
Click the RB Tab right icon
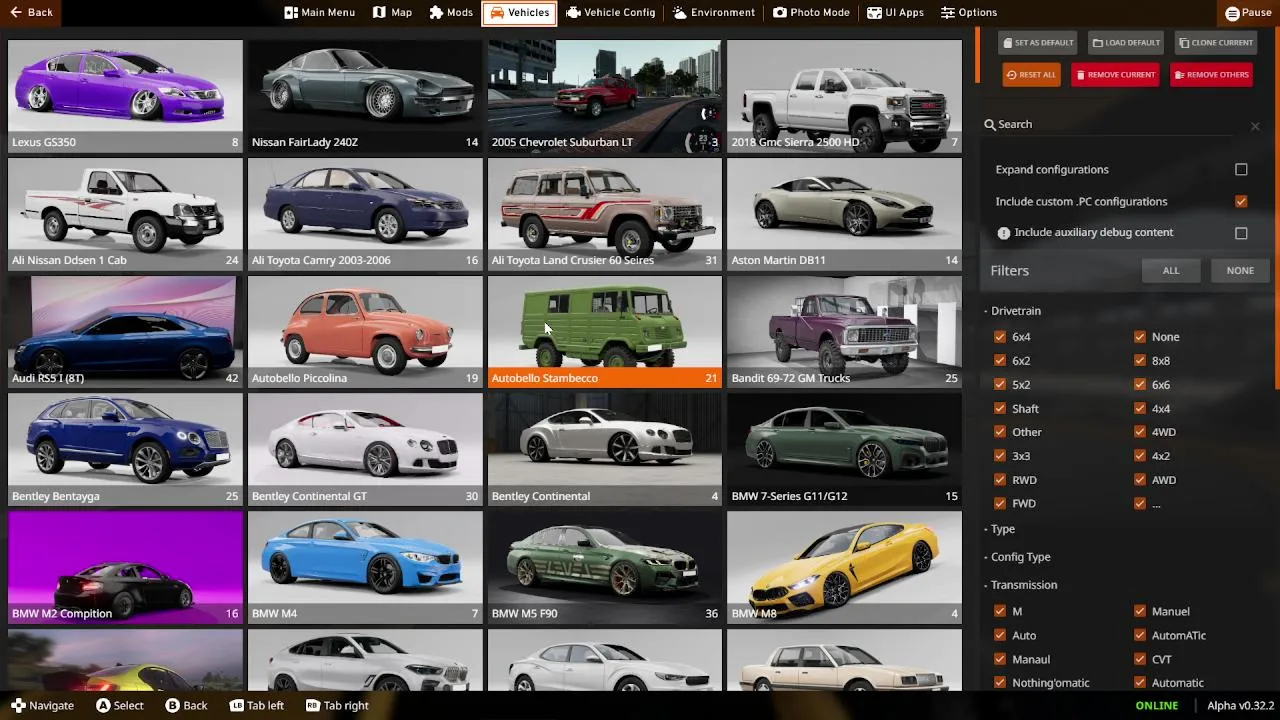tap(312, 706)
